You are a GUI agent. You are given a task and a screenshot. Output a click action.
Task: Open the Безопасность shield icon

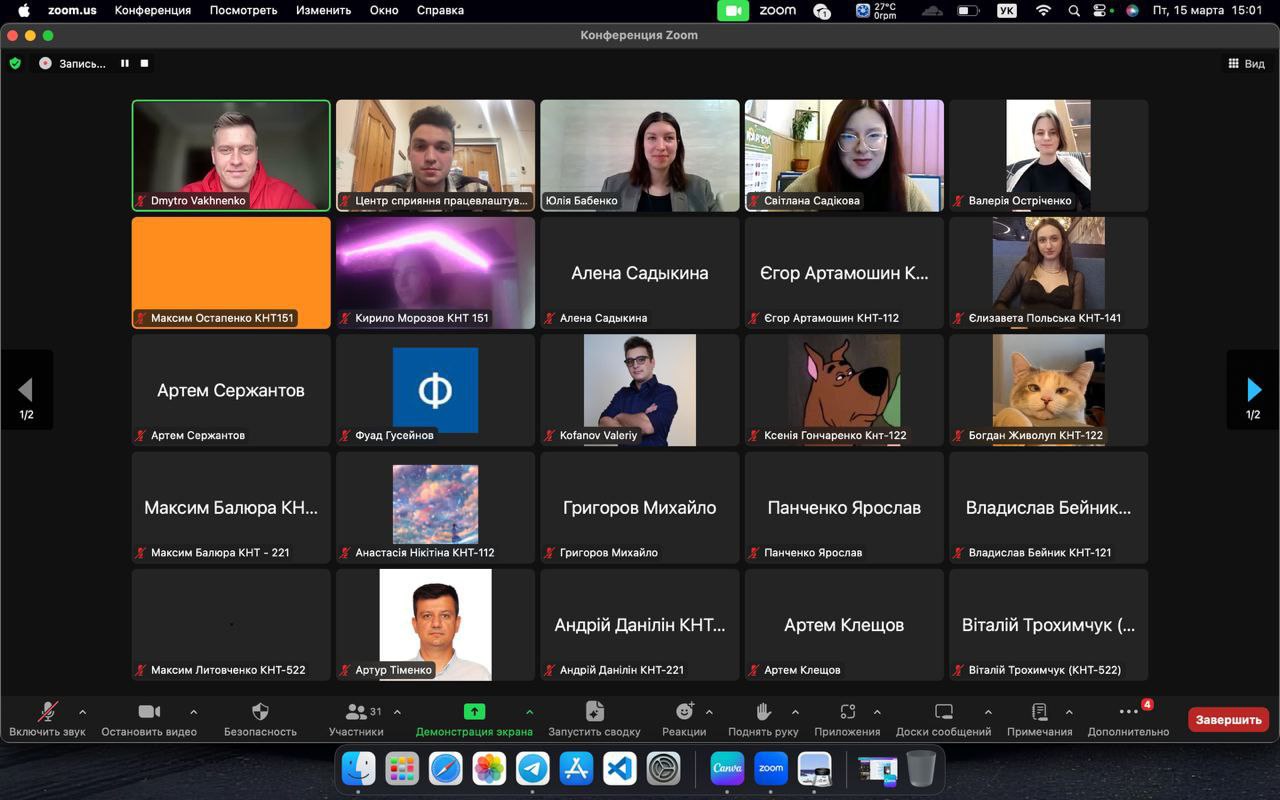[260, 712]
